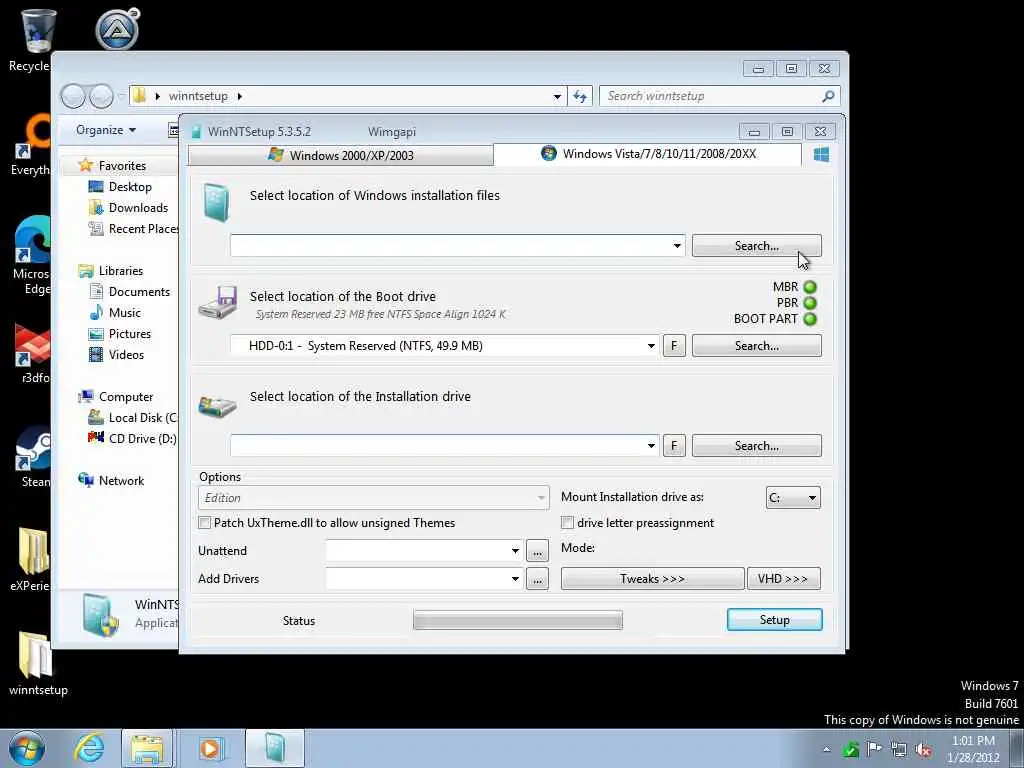Viewport: 1024px width, 768px height.
Task: Click the installation files box icon
Action: point(216,202)
